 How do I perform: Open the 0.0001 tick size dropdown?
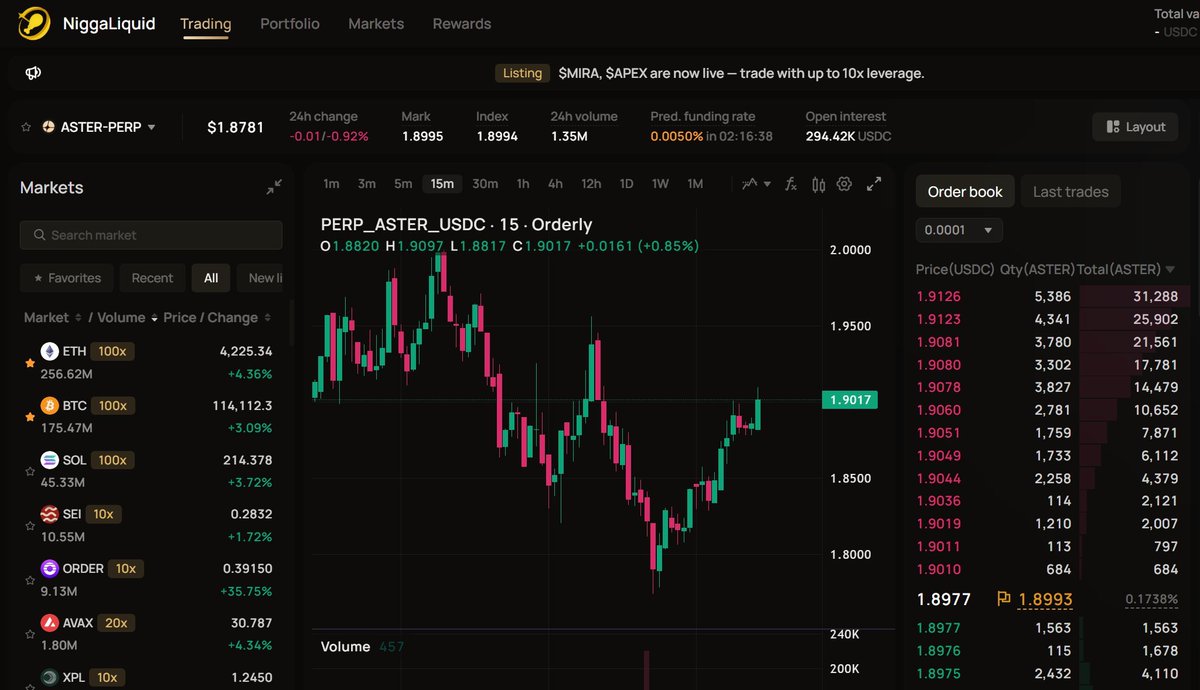point(958,230)
